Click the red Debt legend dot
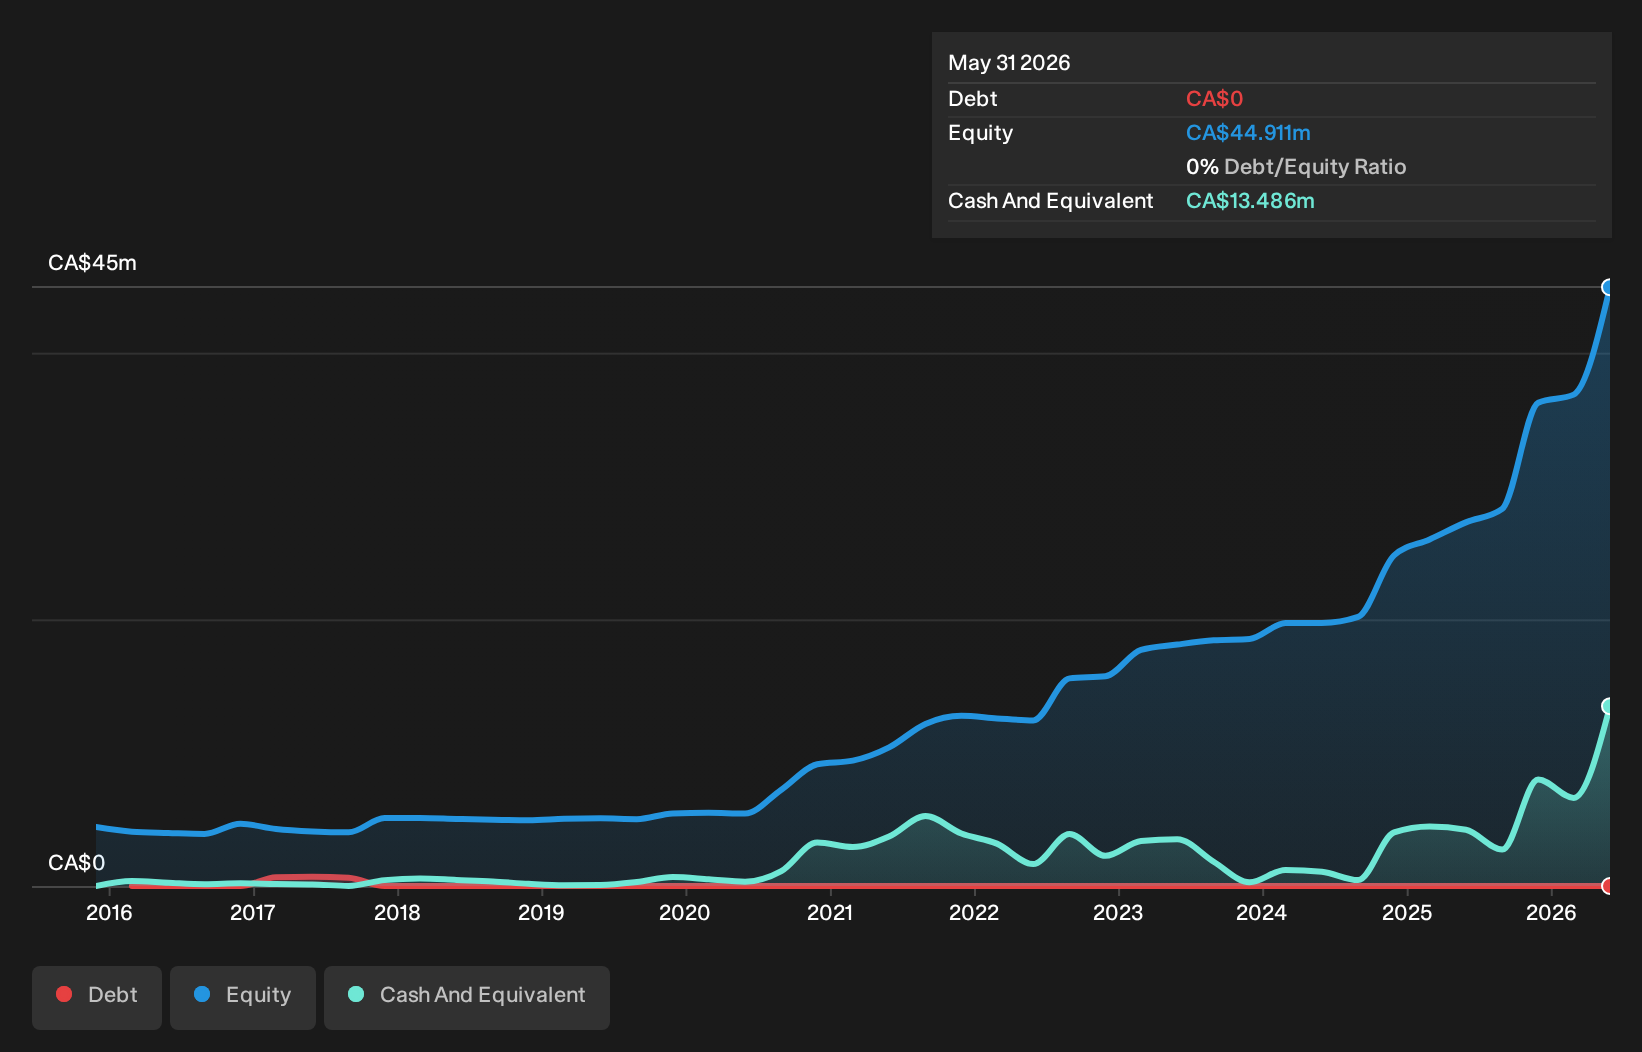The width and height of the screenshot is (1642, 1052). click(64, 994)
